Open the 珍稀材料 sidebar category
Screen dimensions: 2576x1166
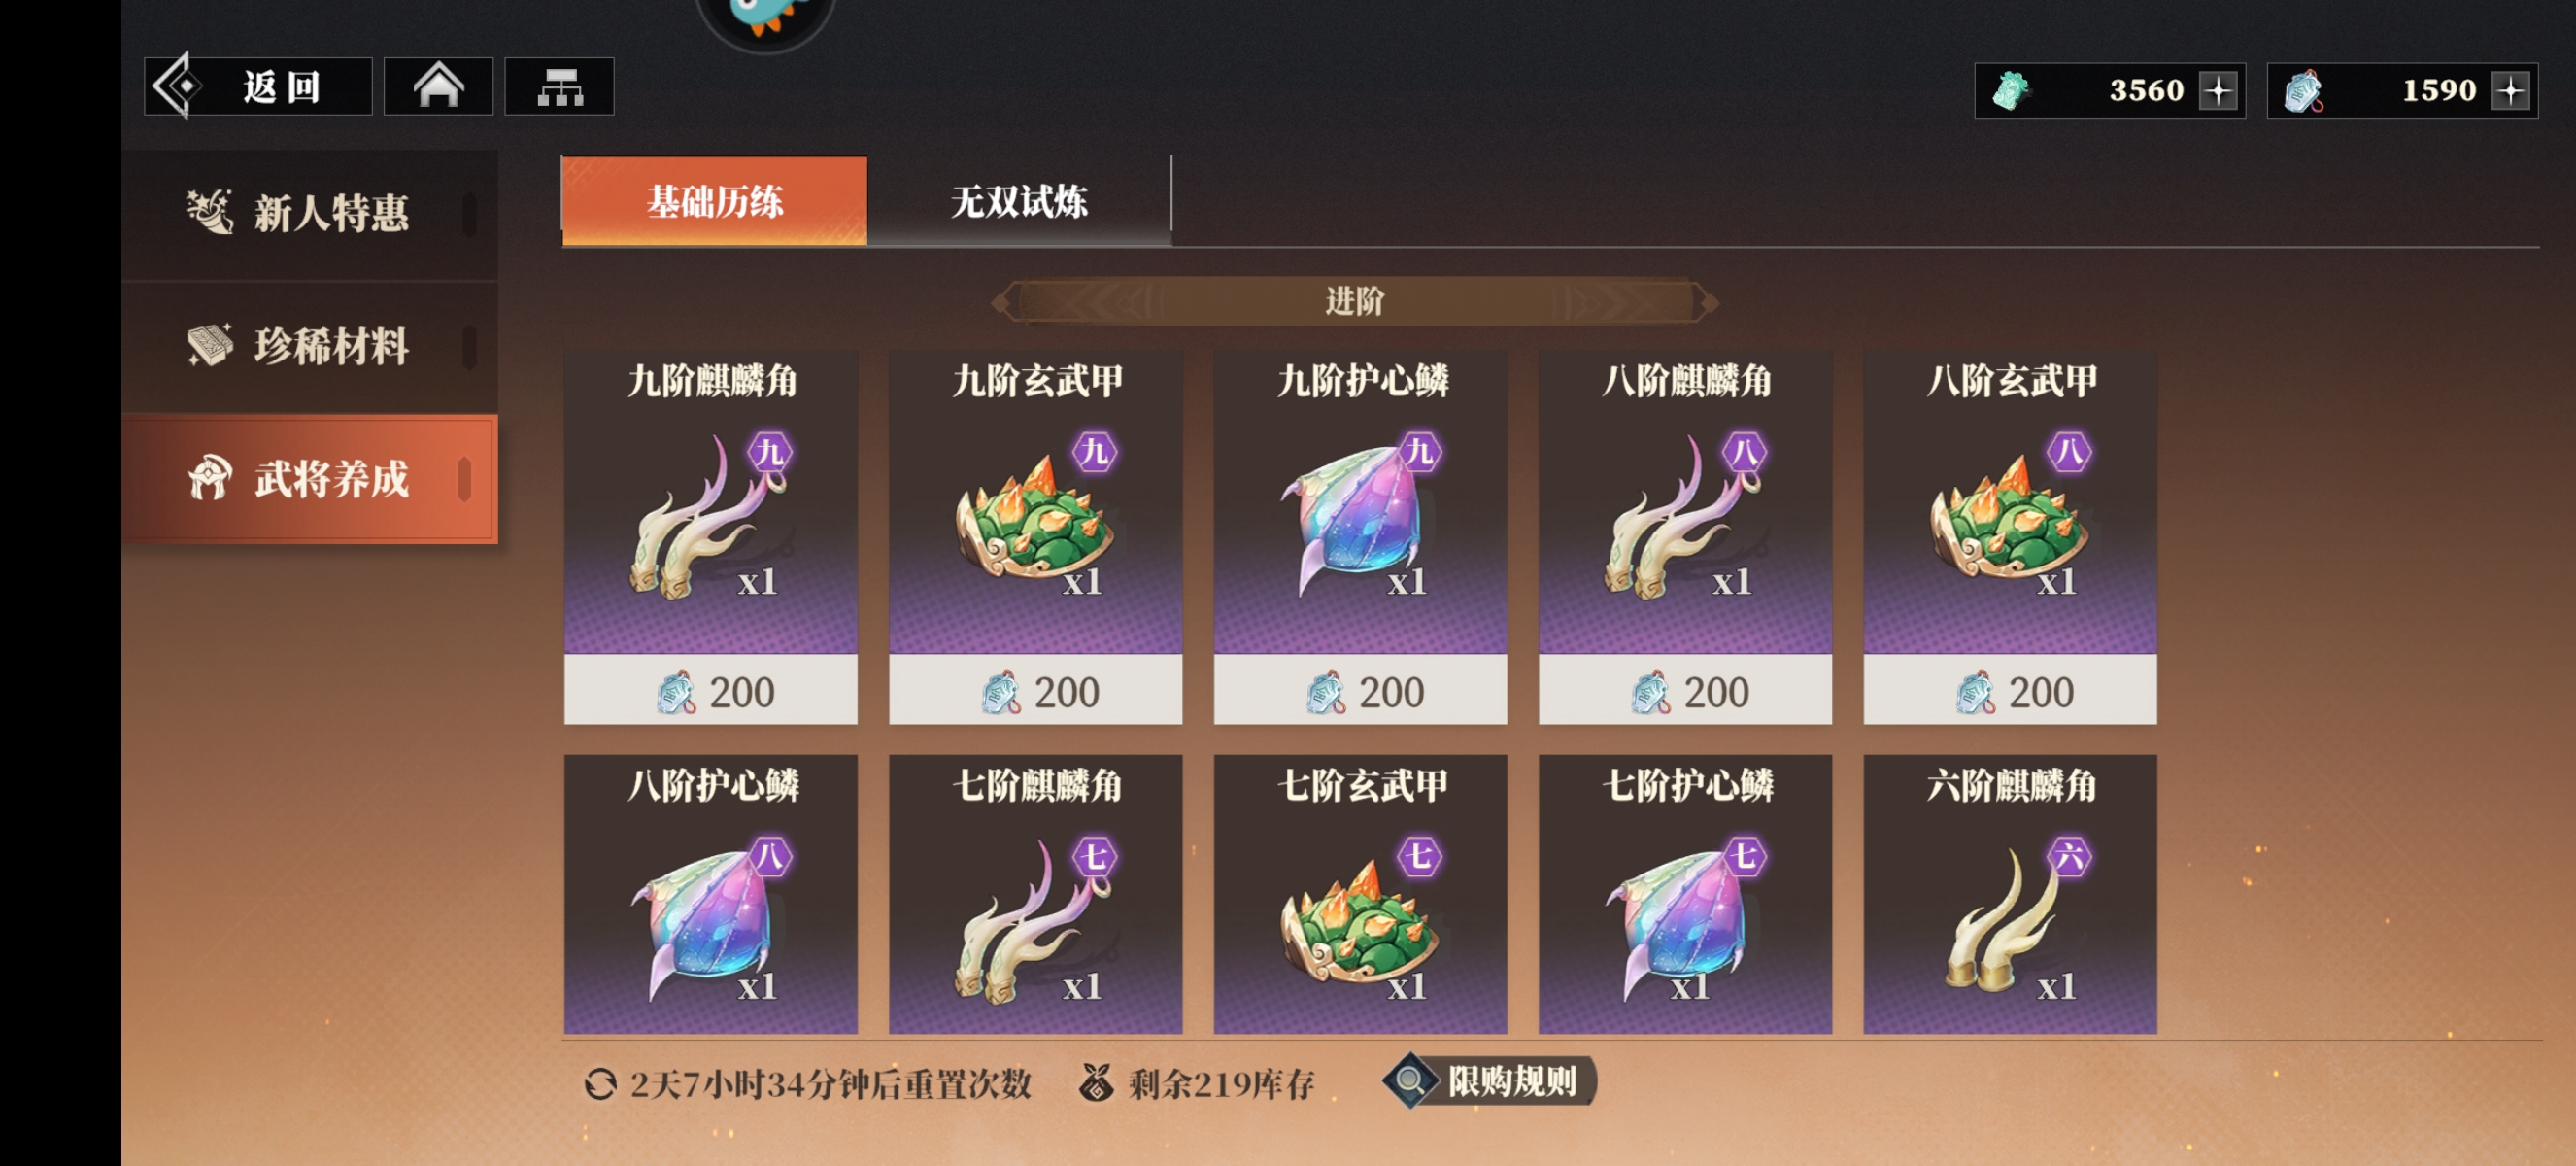tap(310, 346)
